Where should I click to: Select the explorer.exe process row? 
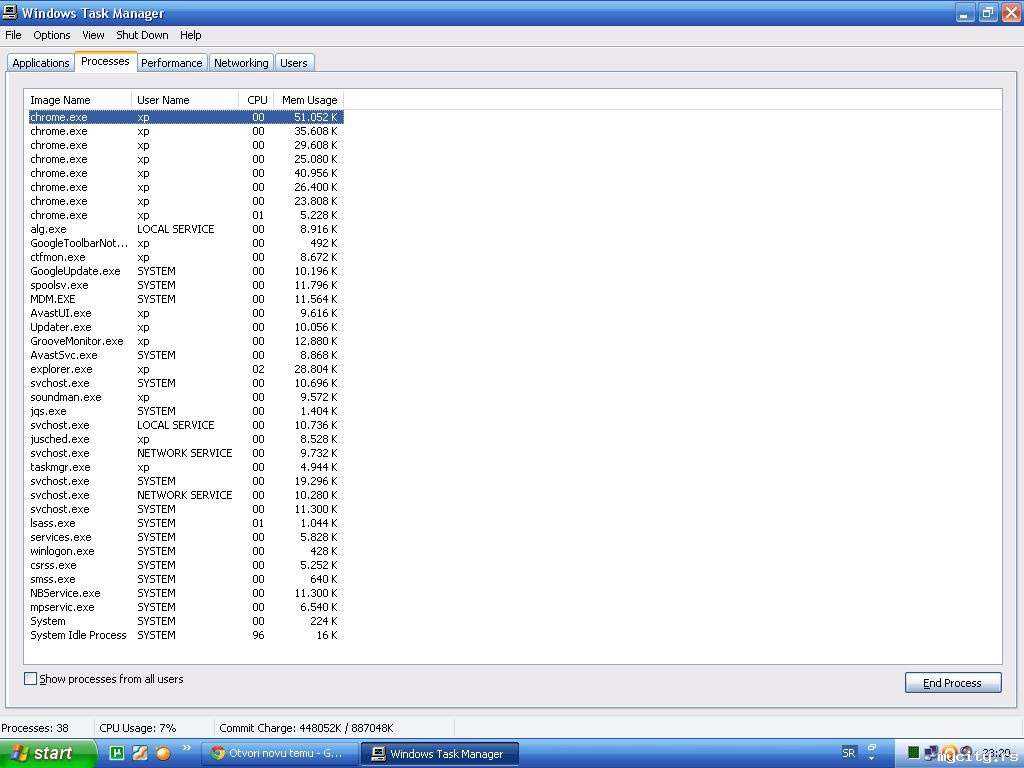(185, 369)
